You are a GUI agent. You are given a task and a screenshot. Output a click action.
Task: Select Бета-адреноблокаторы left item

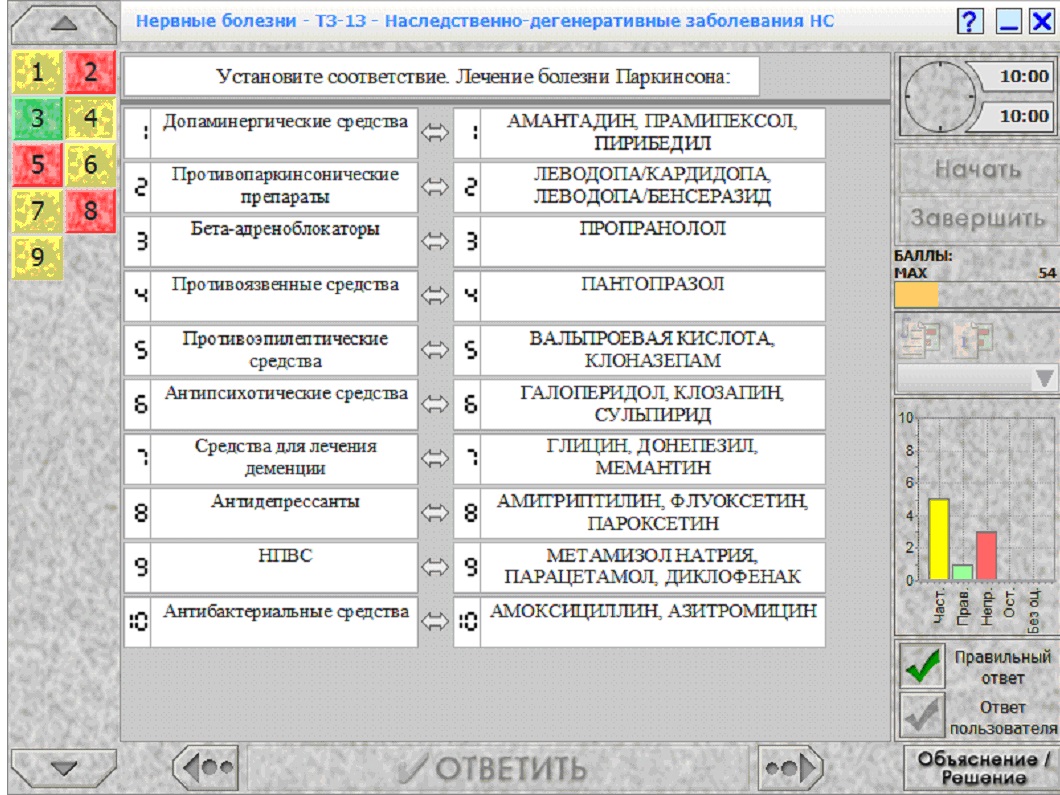[271, 241]
